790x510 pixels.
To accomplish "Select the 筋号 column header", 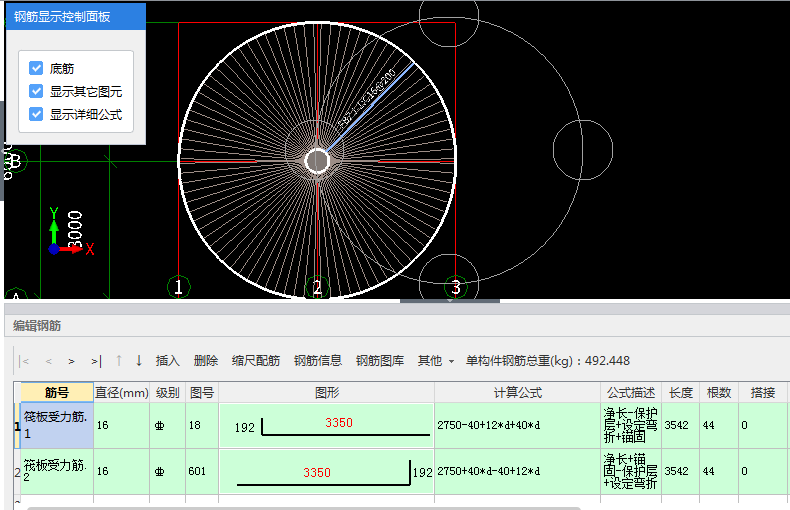I will pos(57,393).
